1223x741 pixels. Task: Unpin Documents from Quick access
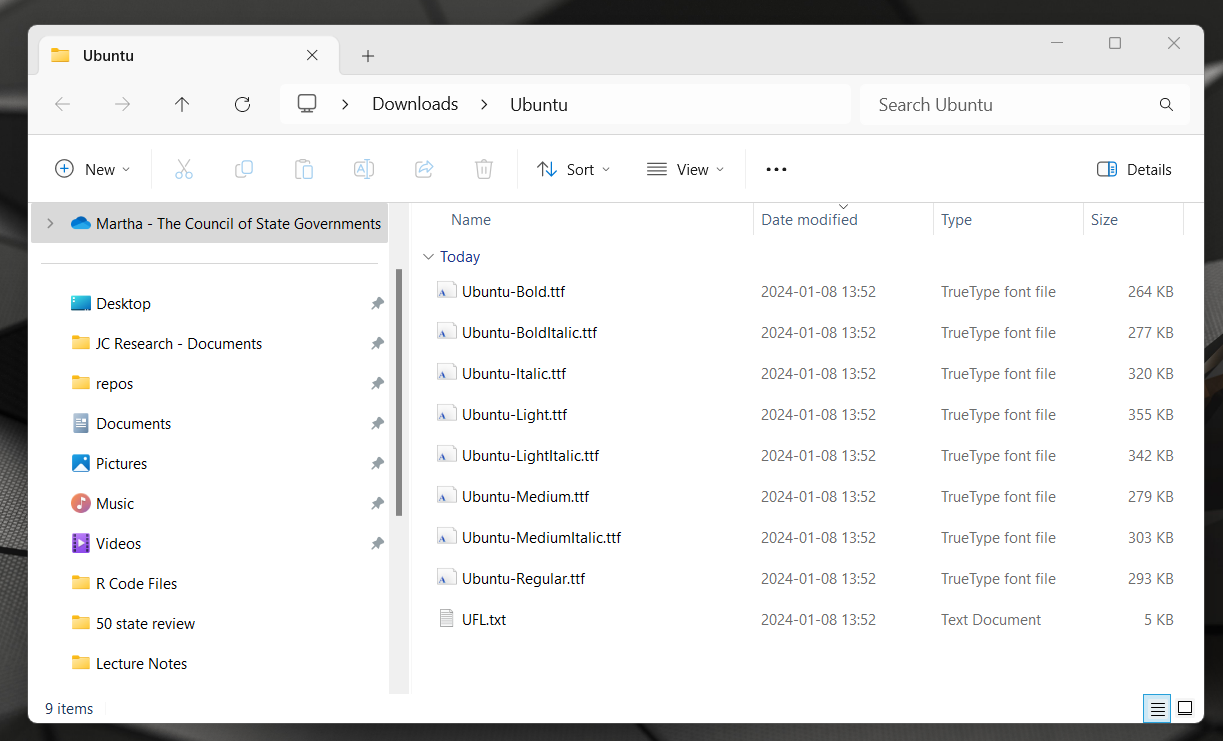377,423
